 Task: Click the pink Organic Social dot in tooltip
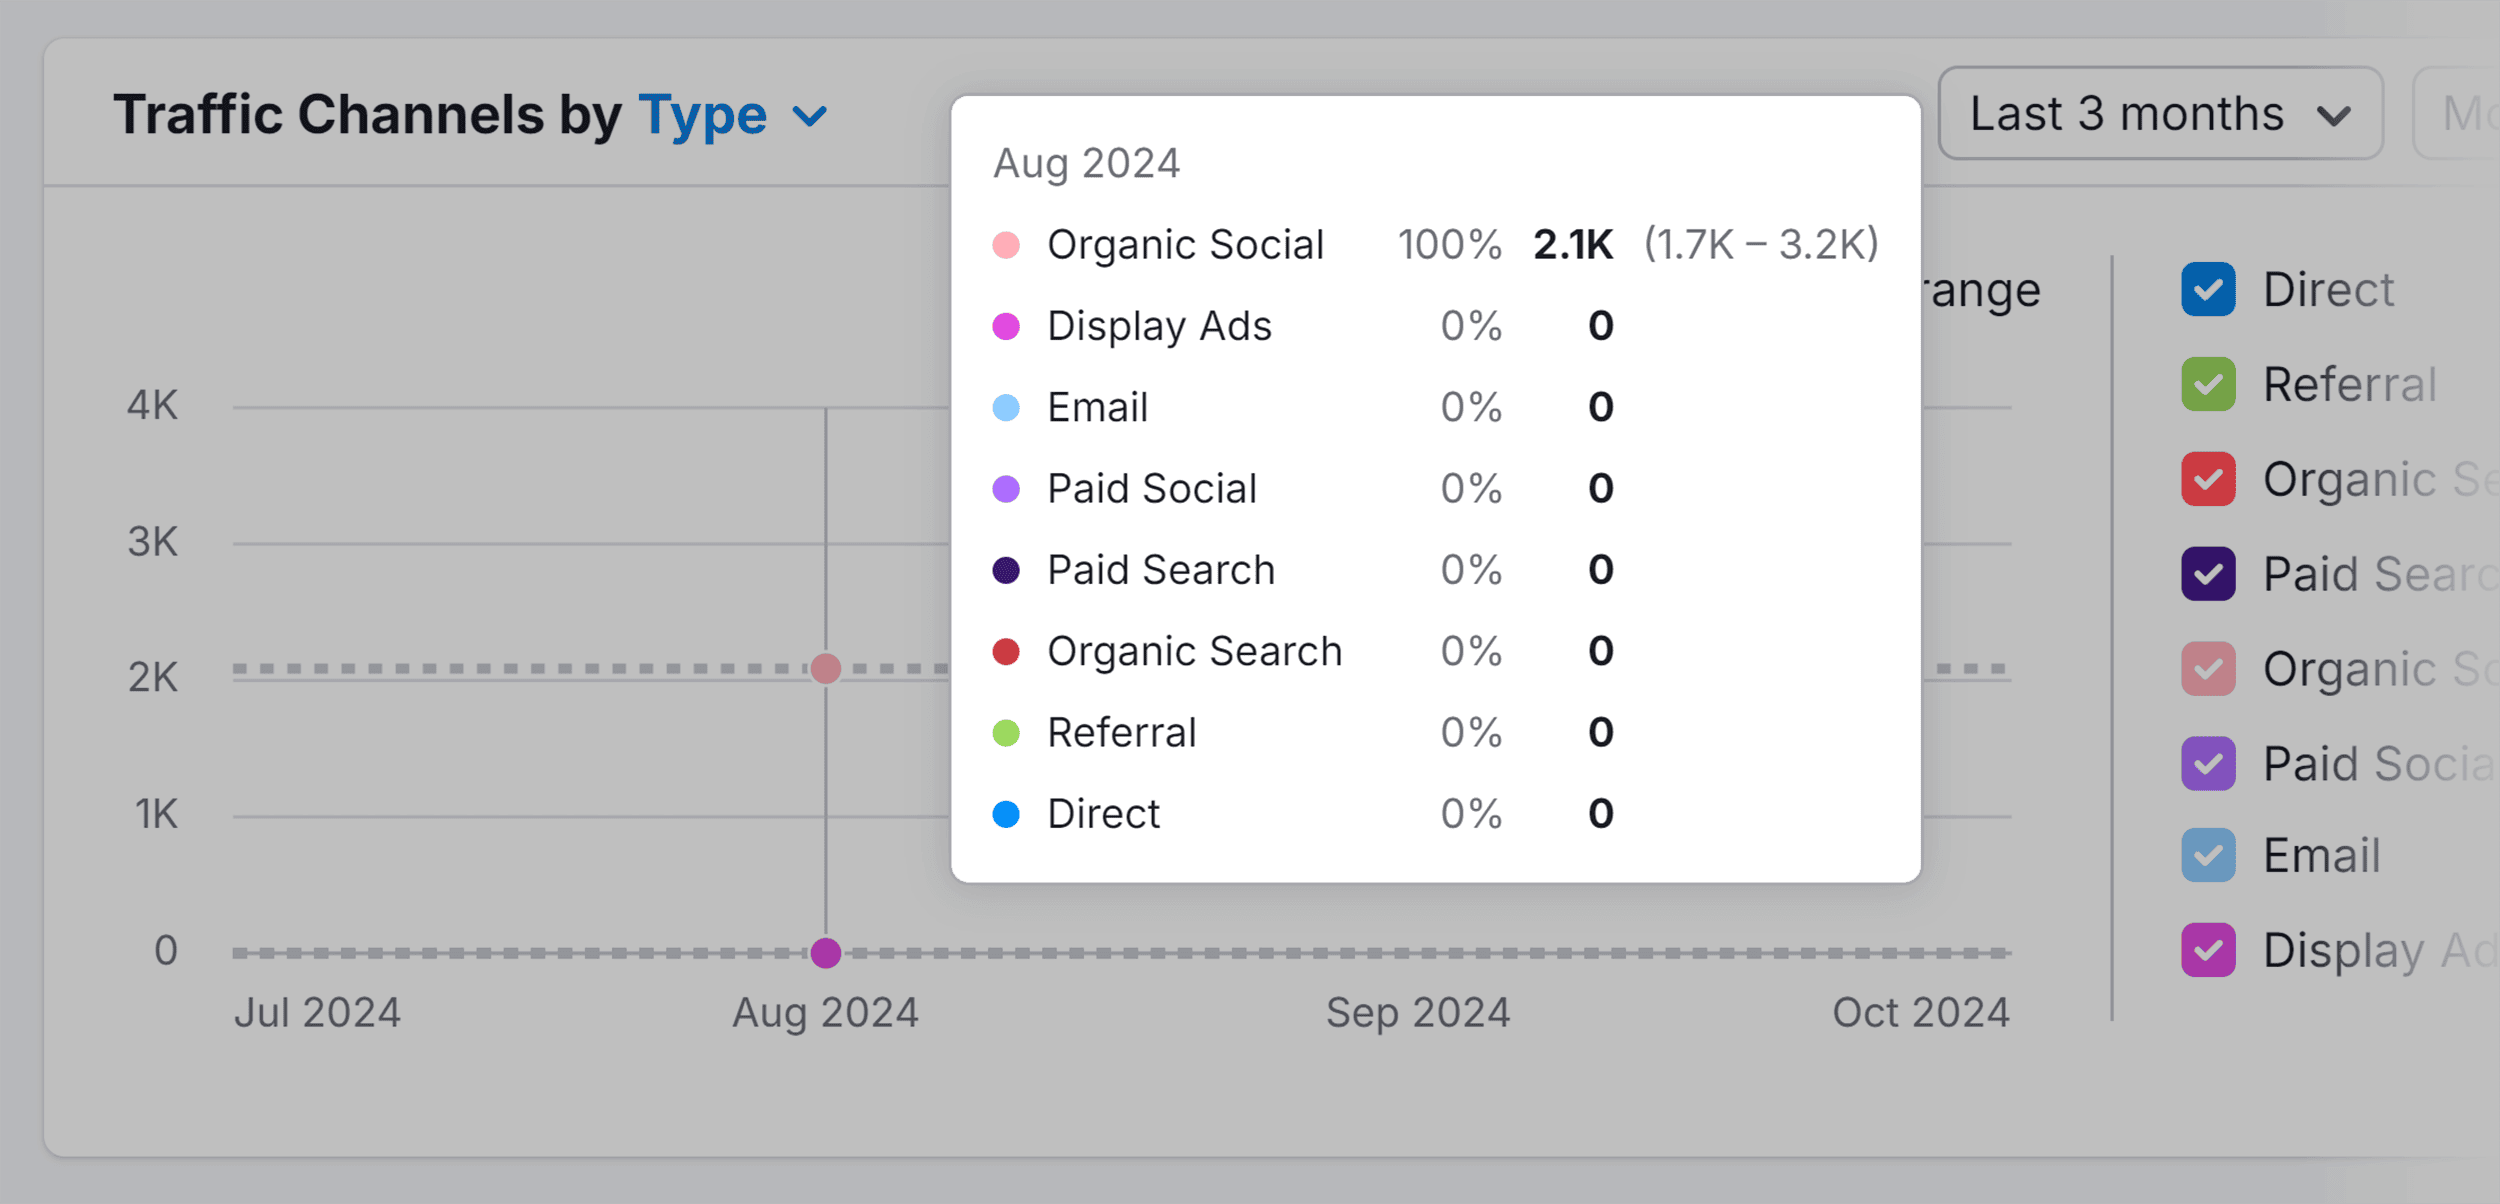pos(1004,243)
